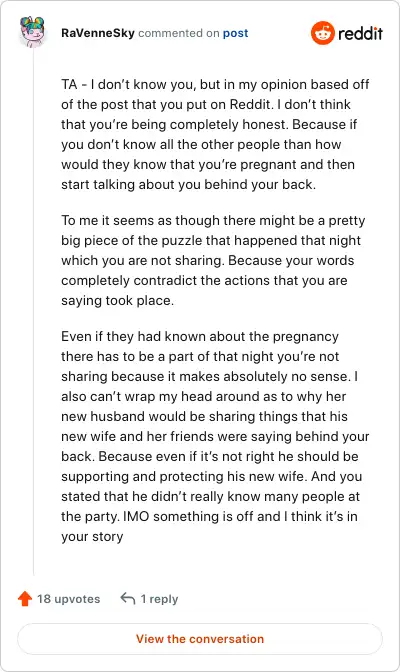Click the orange upvote arrow icon
Screen dimensions: 400x672
pyautogui.click(x=25, y=598)
